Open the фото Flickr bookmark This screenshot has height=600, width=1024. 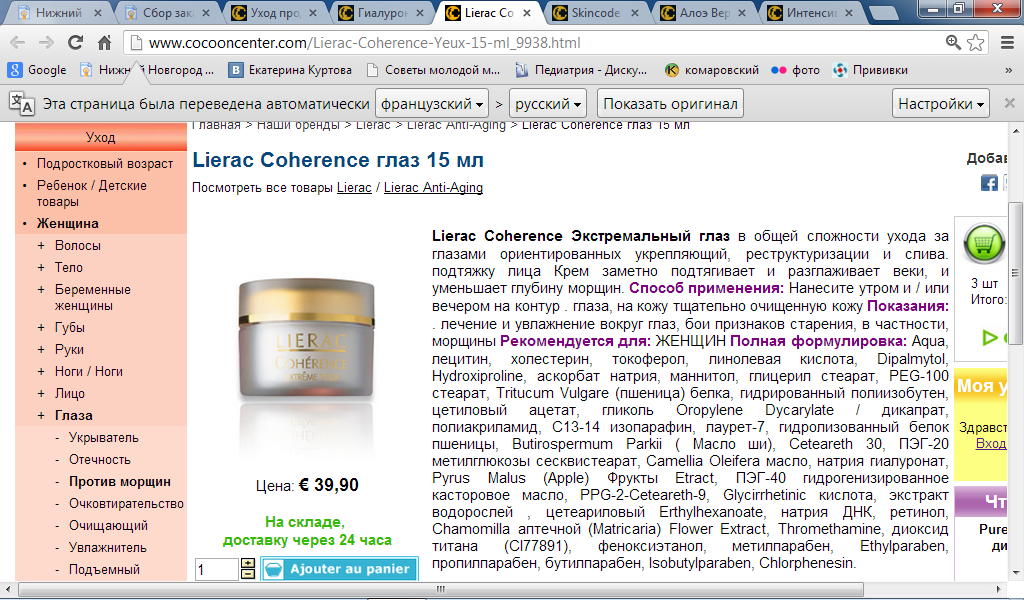click(795, 70)
